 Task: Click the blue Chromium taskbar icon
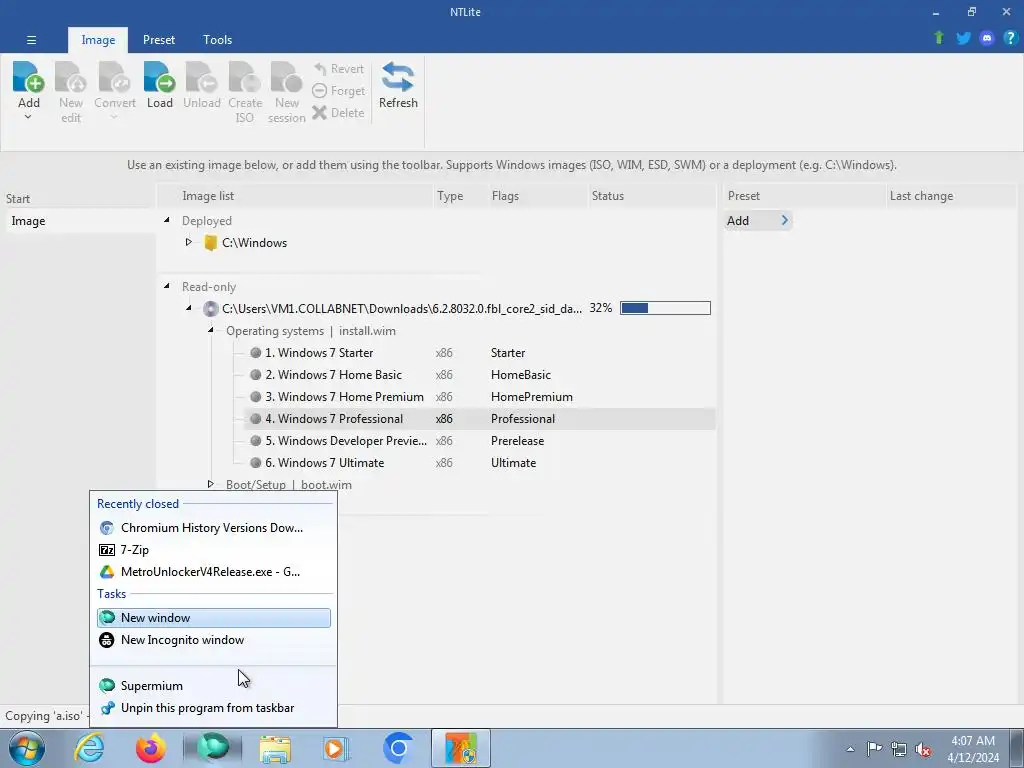tap(398, 748)
